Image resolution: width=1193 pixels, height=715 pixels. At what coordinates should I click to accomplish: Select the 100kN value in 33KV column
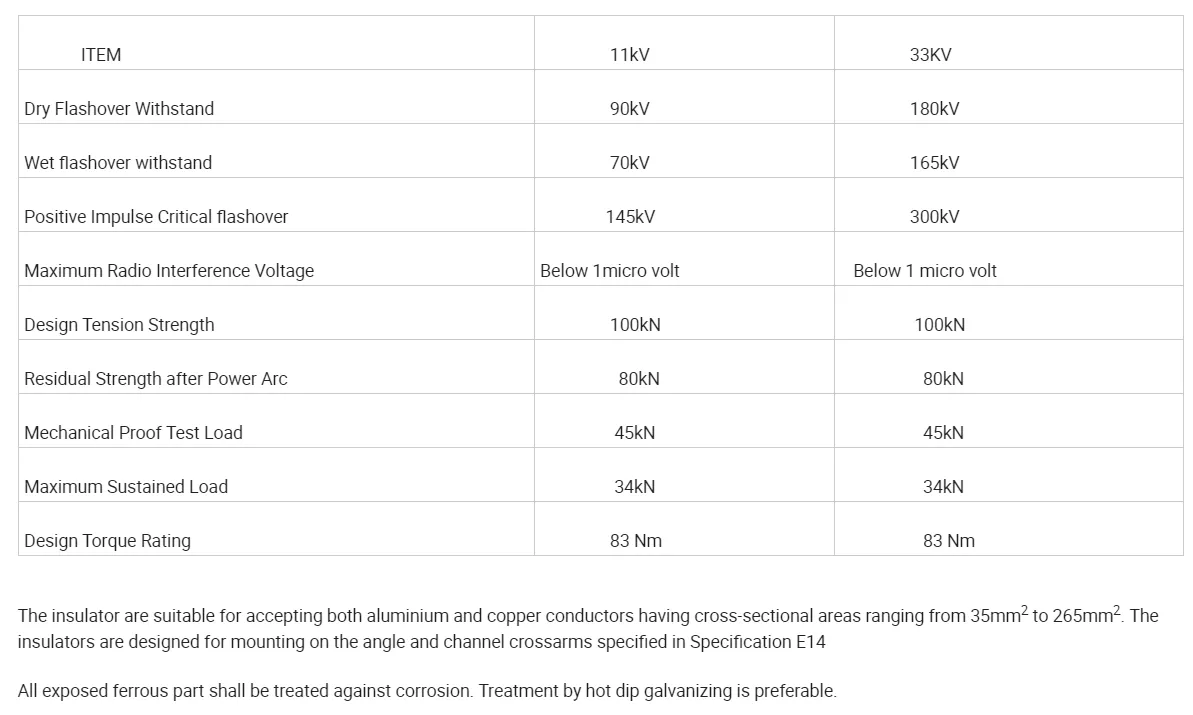[939, 325]
